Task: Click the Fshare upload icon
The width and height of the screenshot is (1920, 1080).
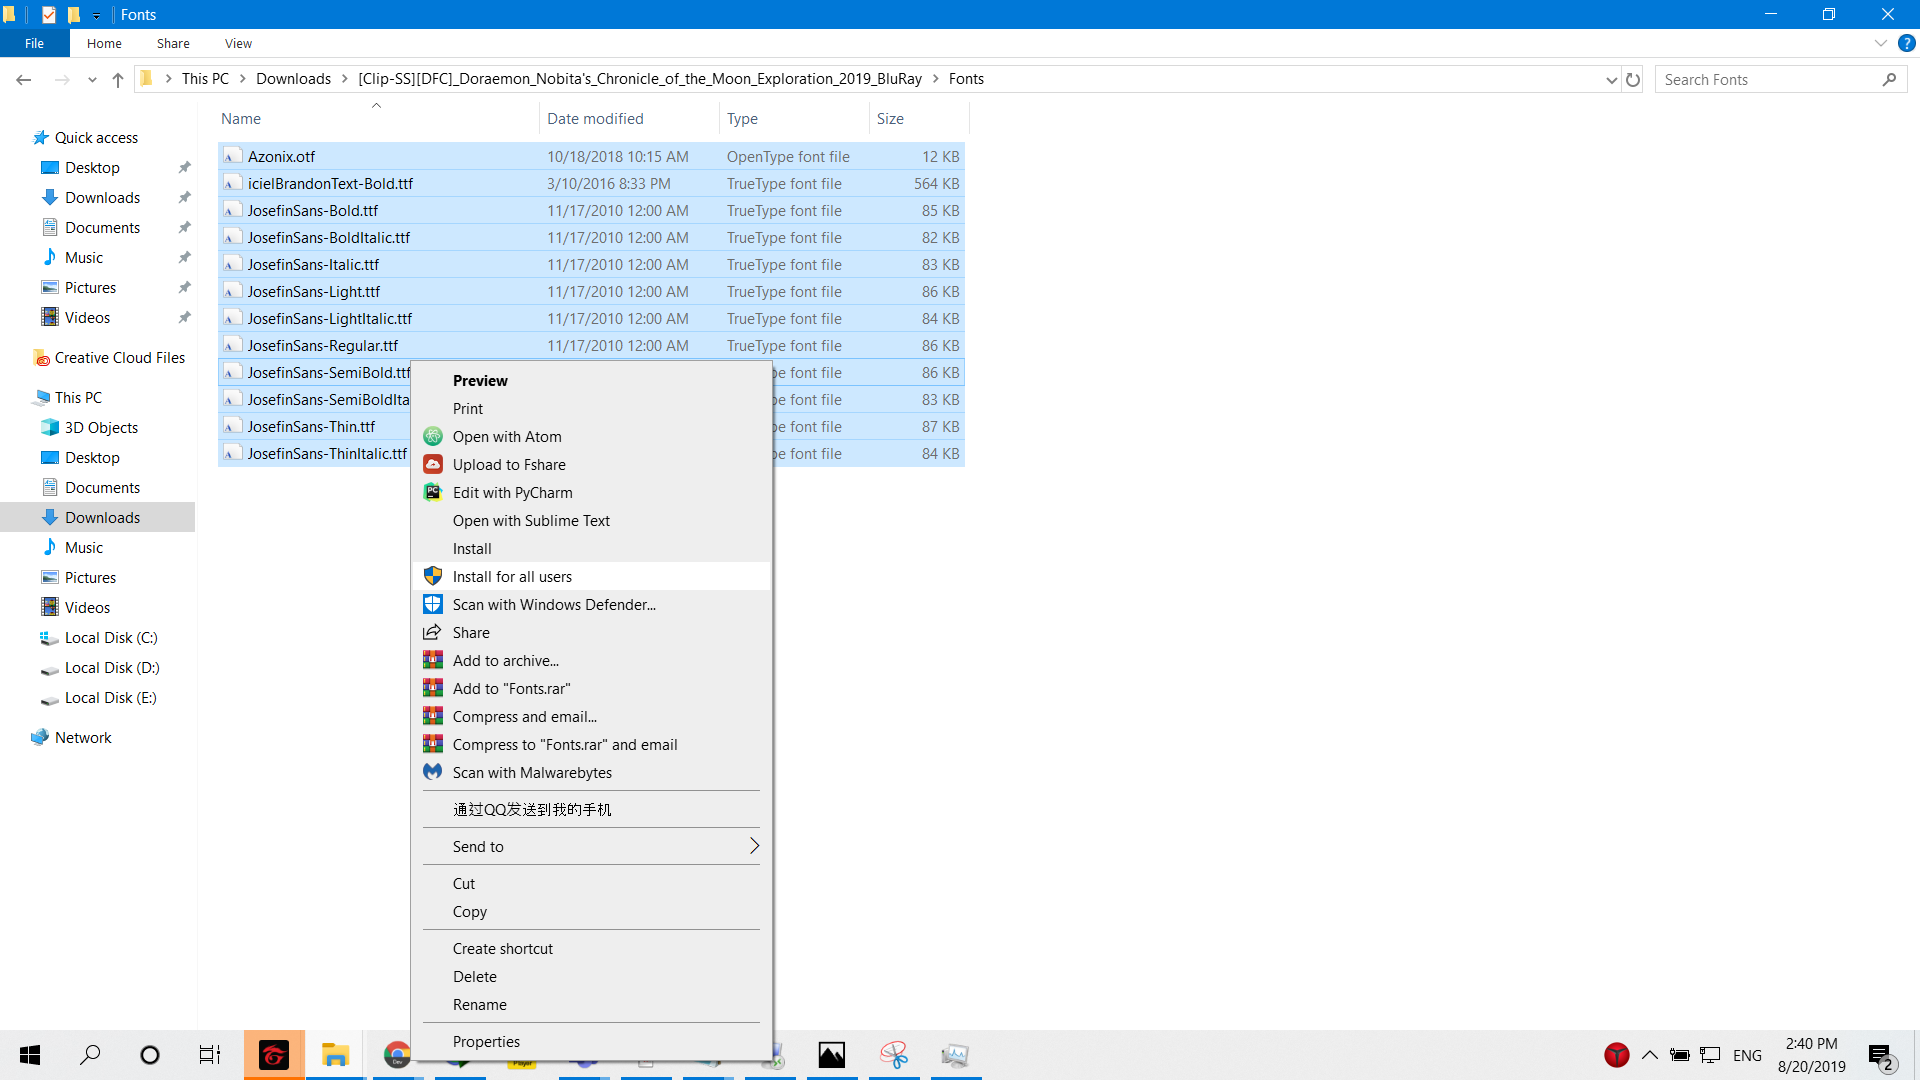Action: click(x=433, y=465)
